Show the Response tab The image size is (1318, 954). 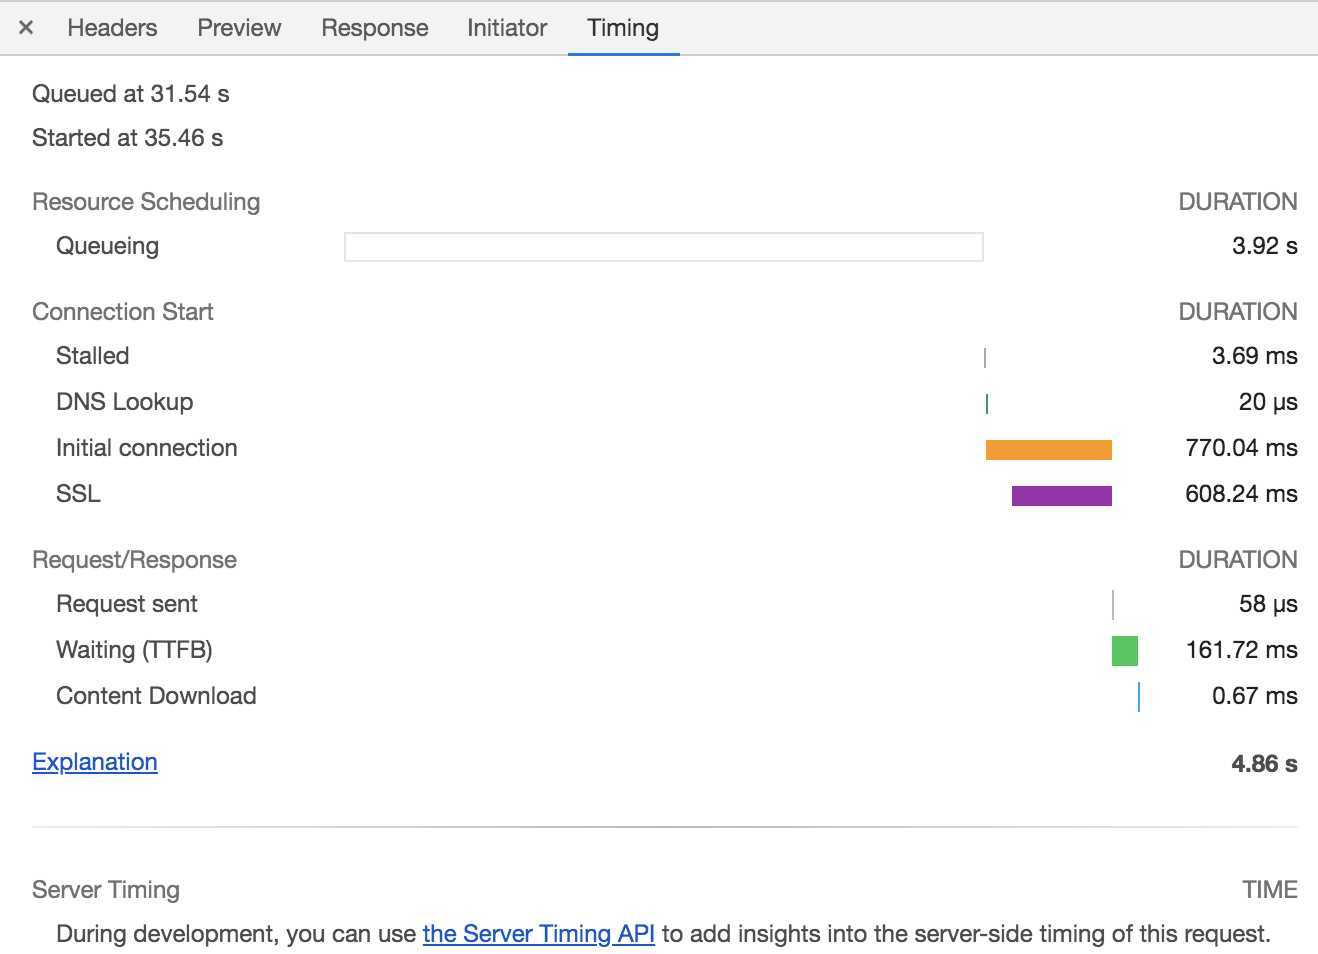click(375, 28)
